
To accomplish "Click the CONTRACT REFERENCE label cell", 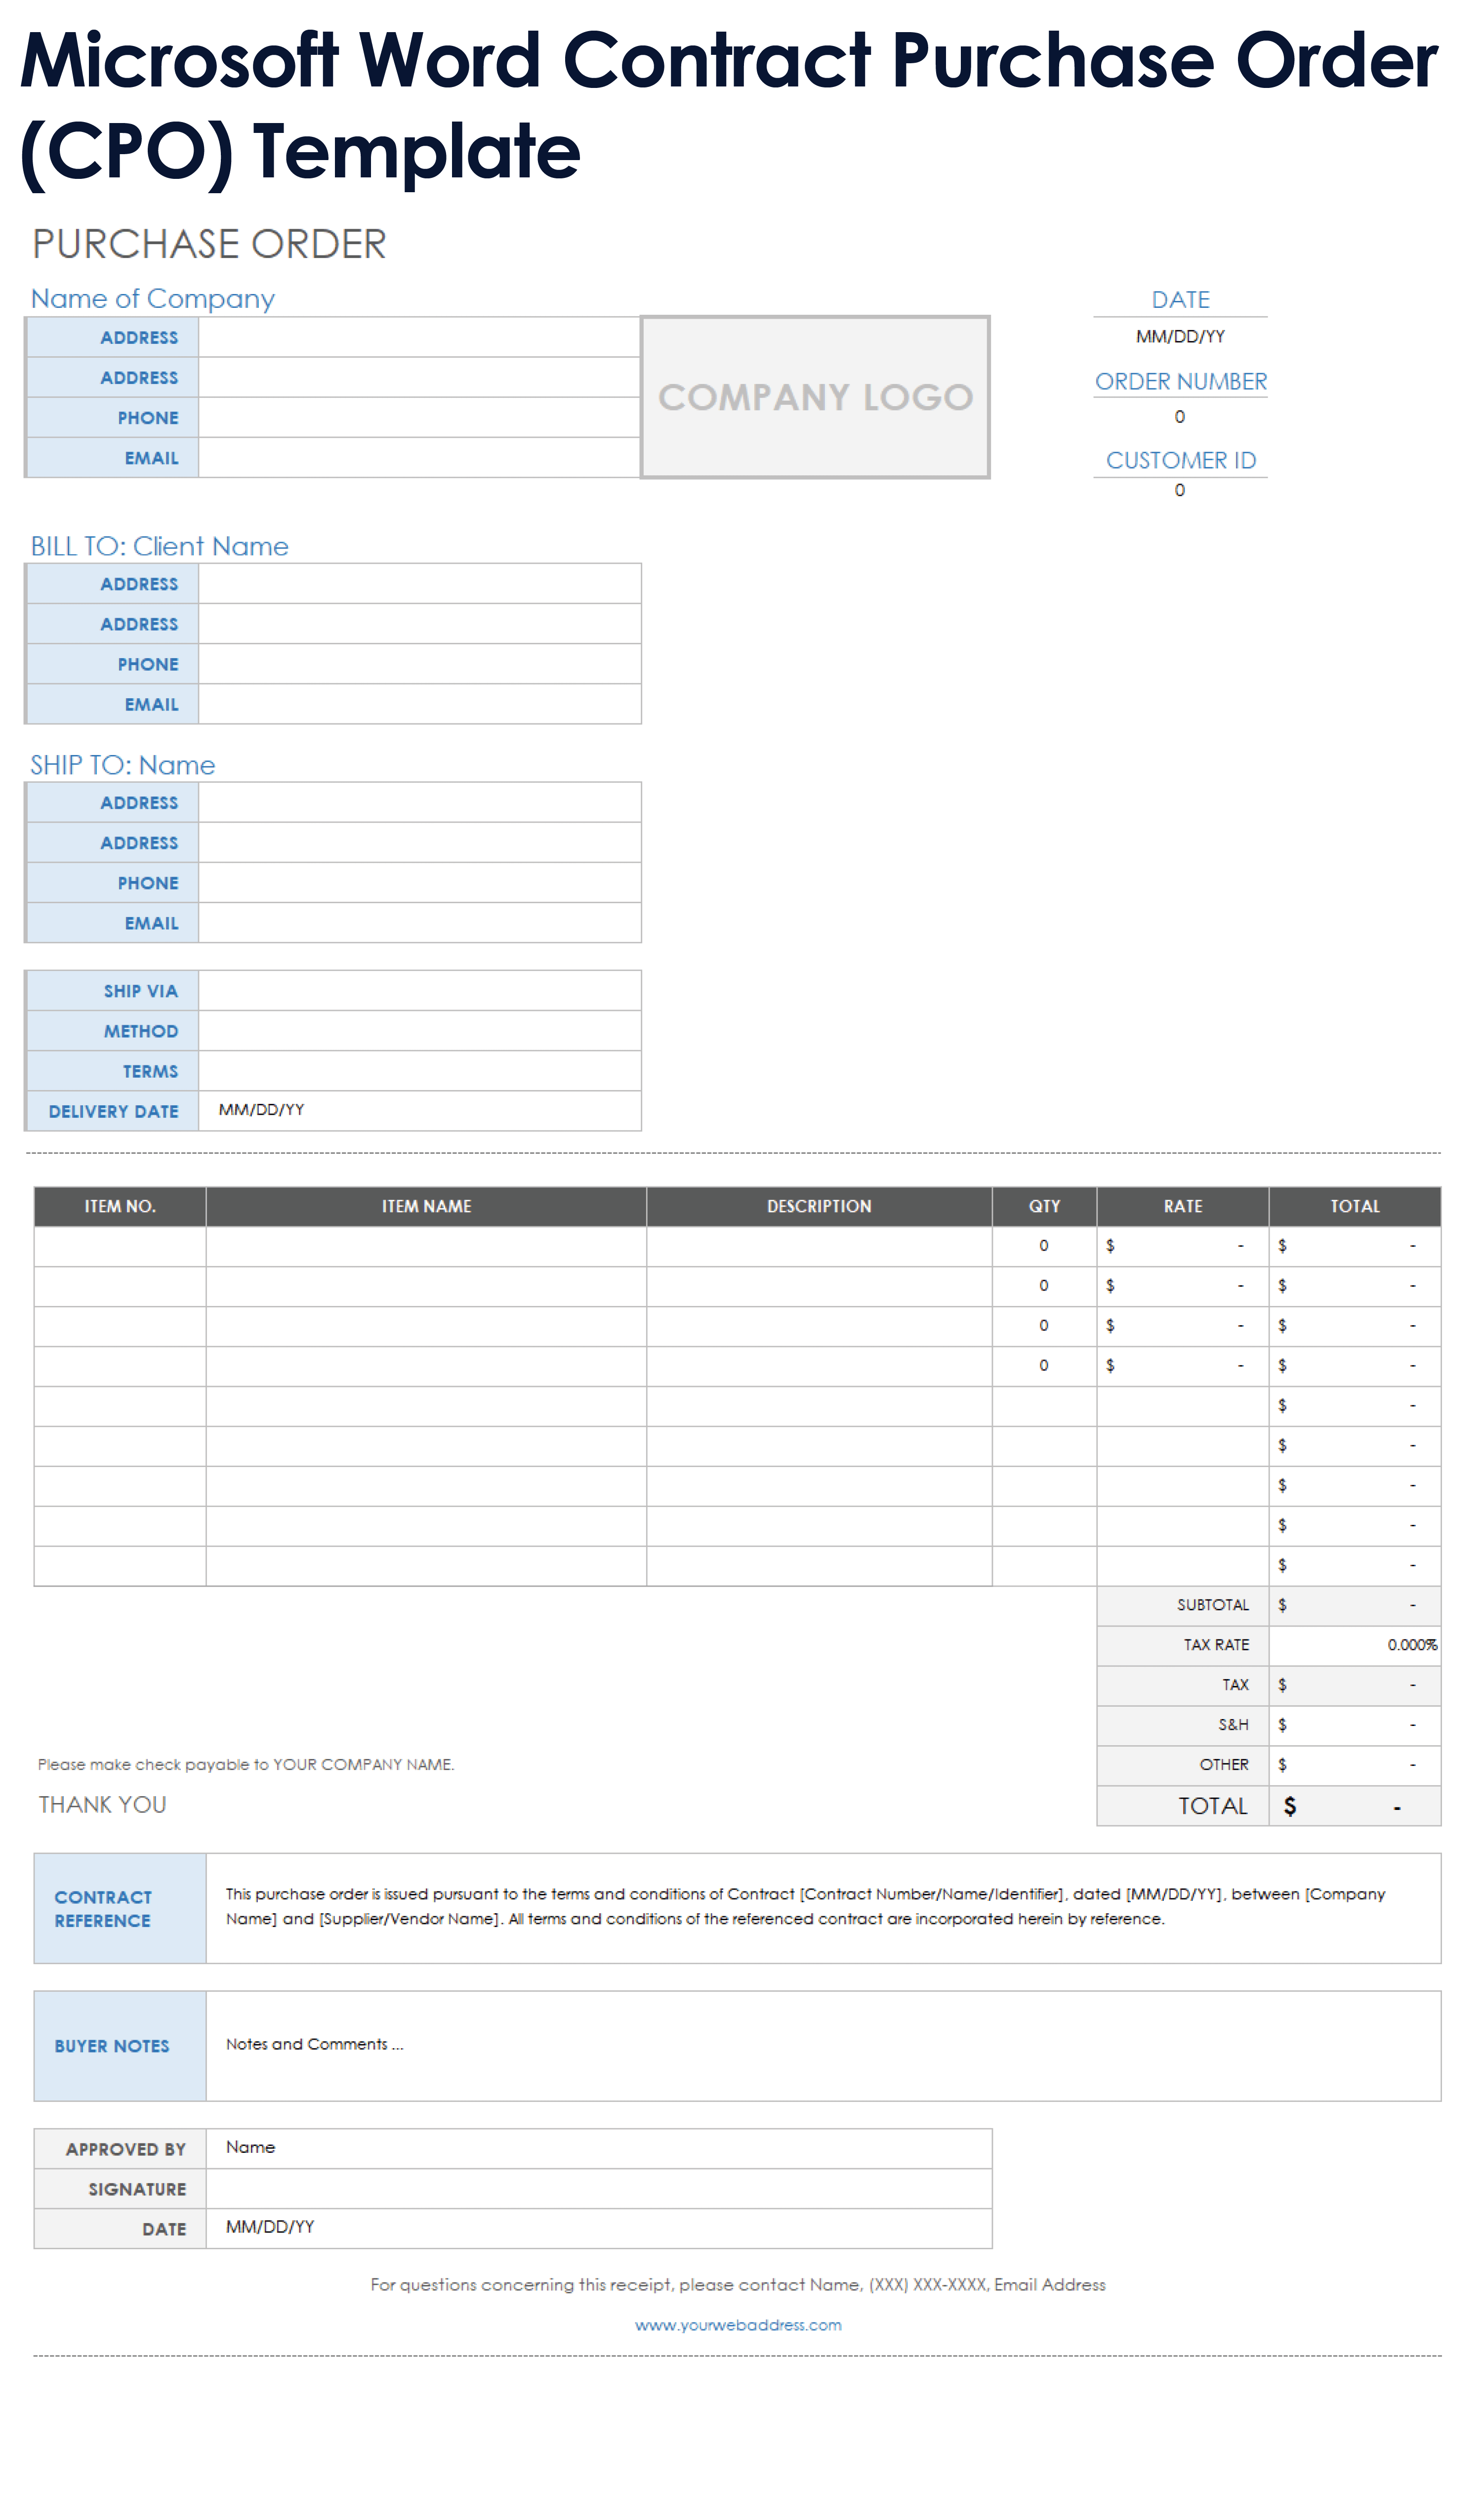I will 120,1908.
